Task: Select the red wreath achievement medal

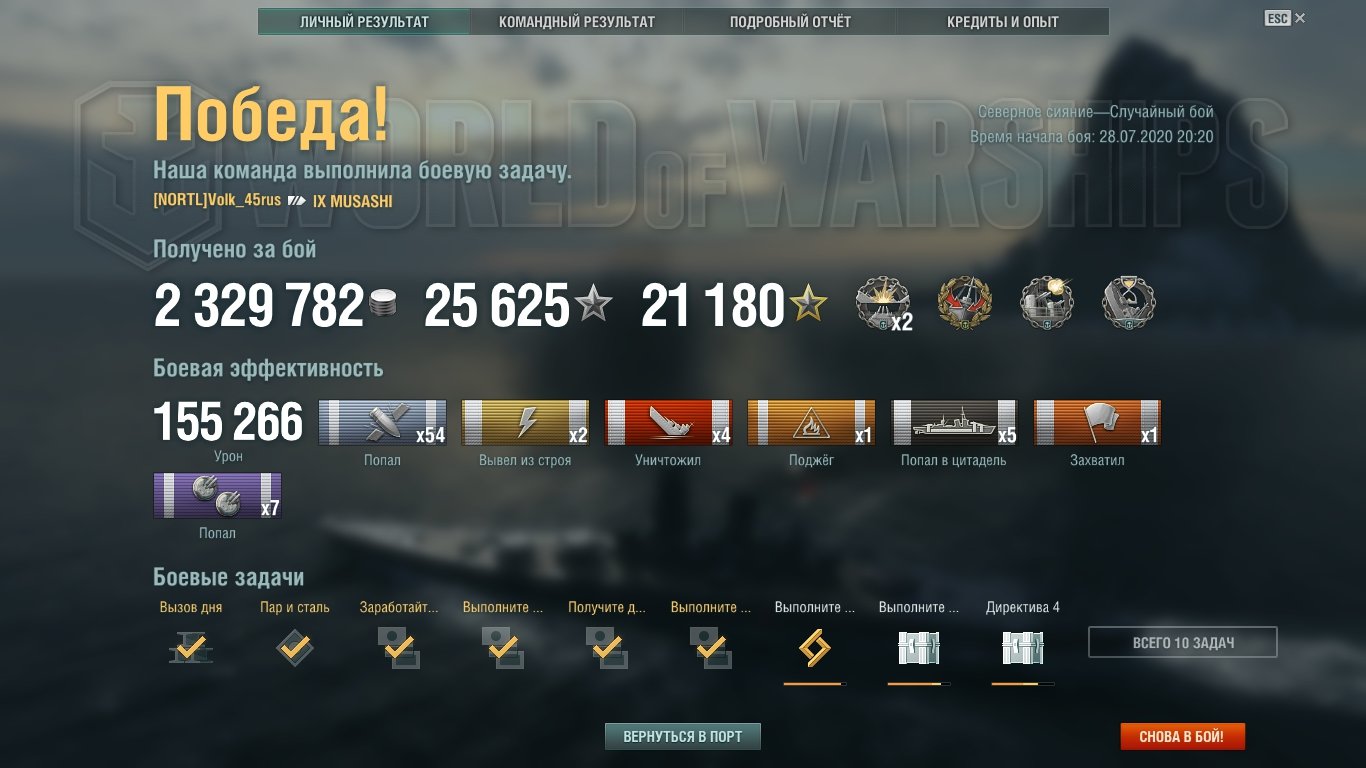Action: tap(965, 304)
